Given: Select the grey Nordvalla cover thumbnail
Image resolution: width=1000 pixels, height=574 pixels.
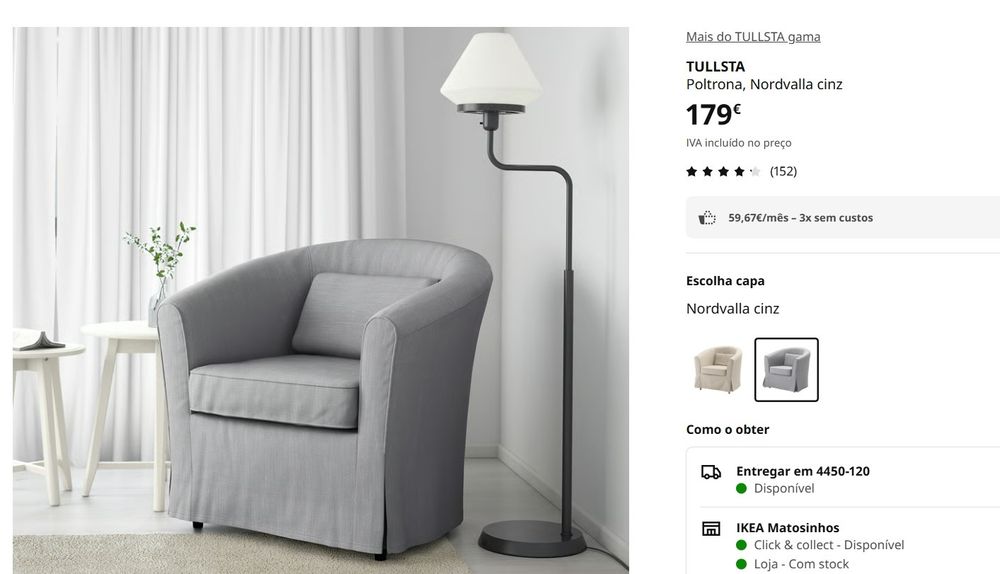Looking at the screenshot, I should tap(786, 370).
